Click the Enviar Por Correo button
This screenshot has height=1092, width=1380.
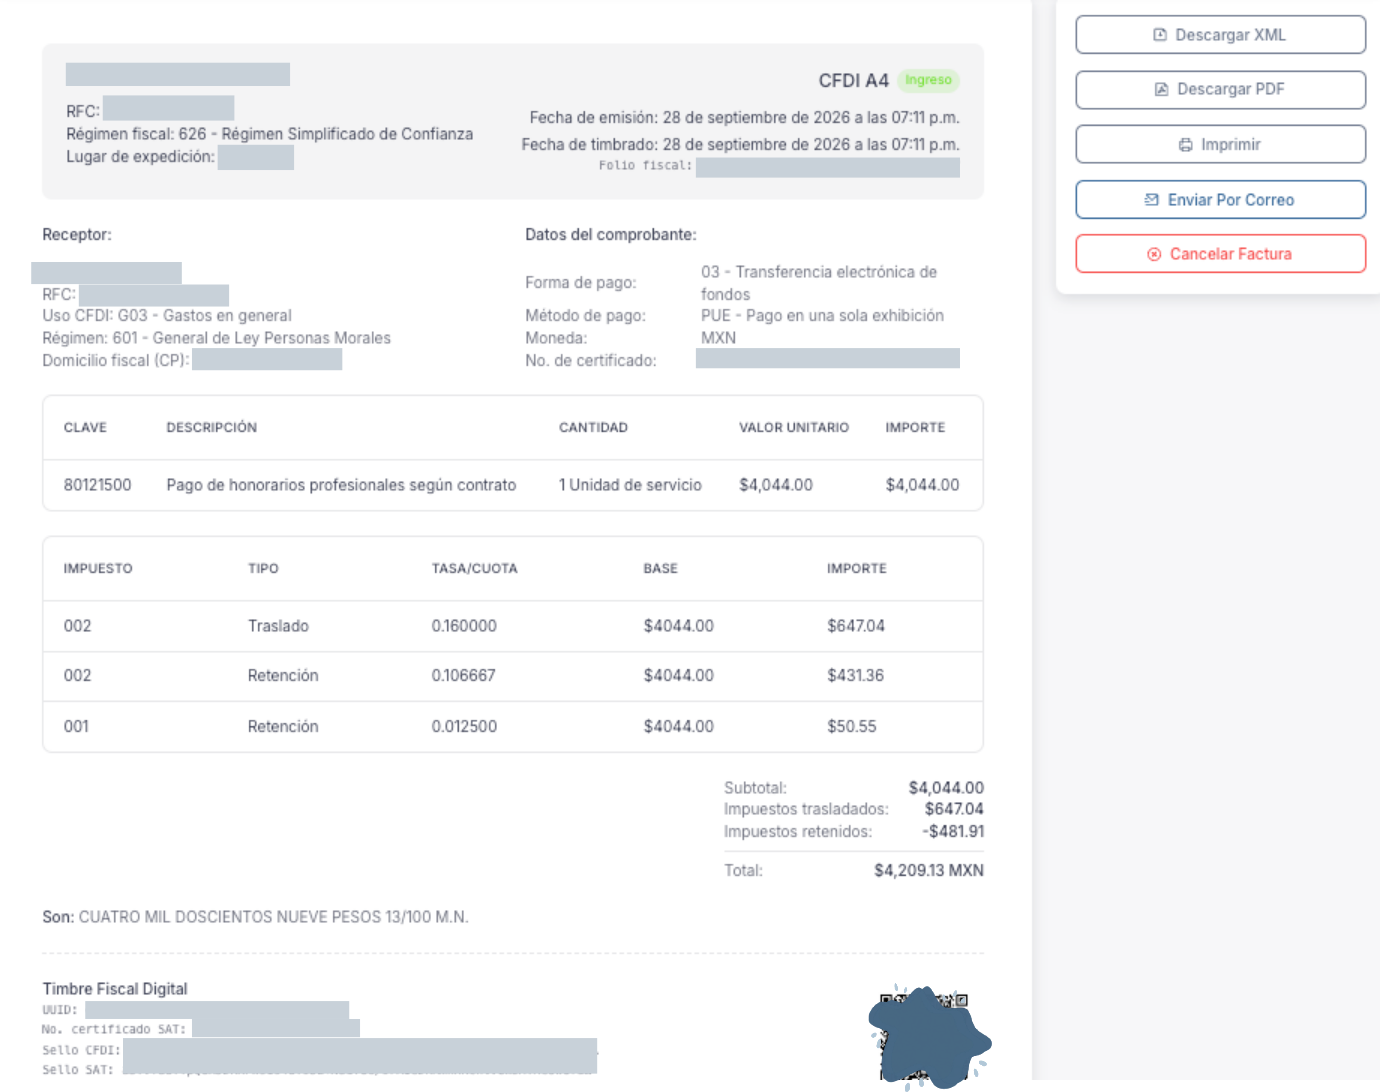(1221, 199)
